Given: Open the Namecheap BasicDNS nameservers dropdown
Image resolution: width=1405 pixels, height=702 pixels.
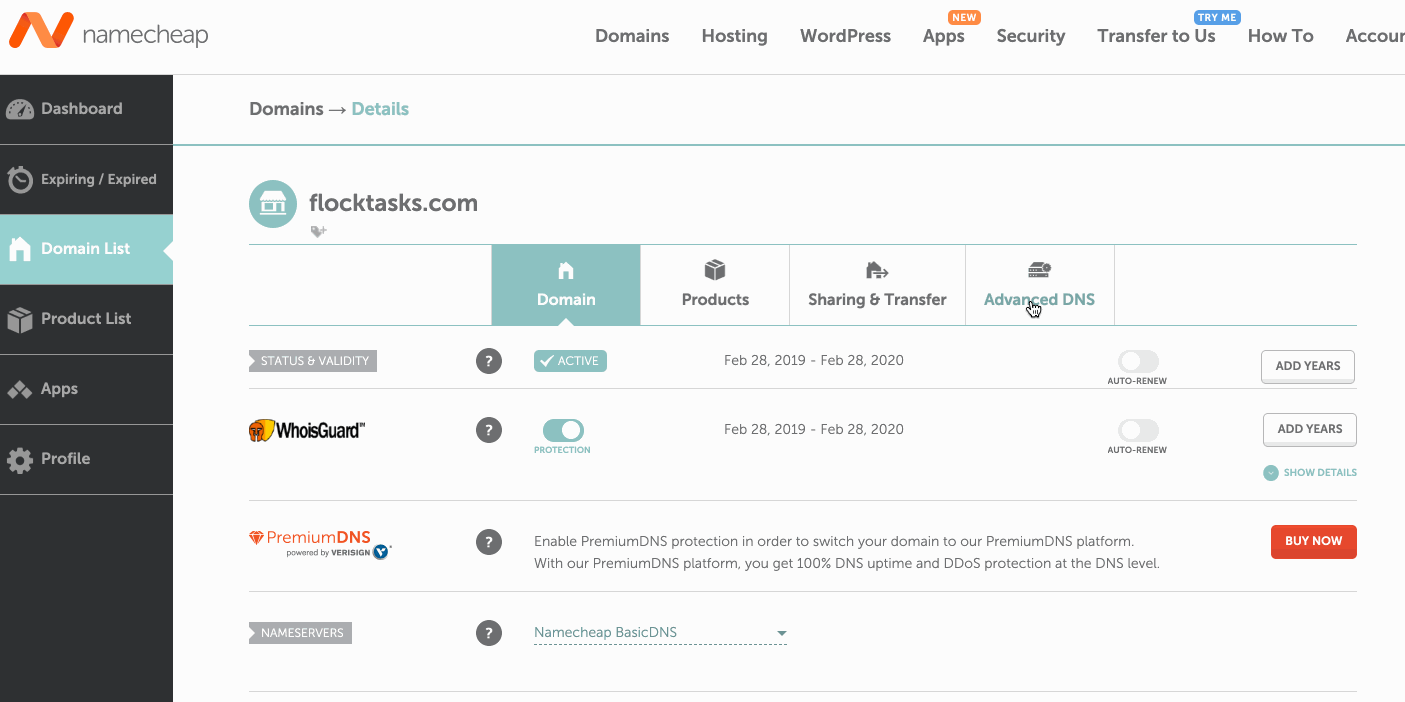Looking at the screenshot, I should pyautogui.click(x=660, y=633).
